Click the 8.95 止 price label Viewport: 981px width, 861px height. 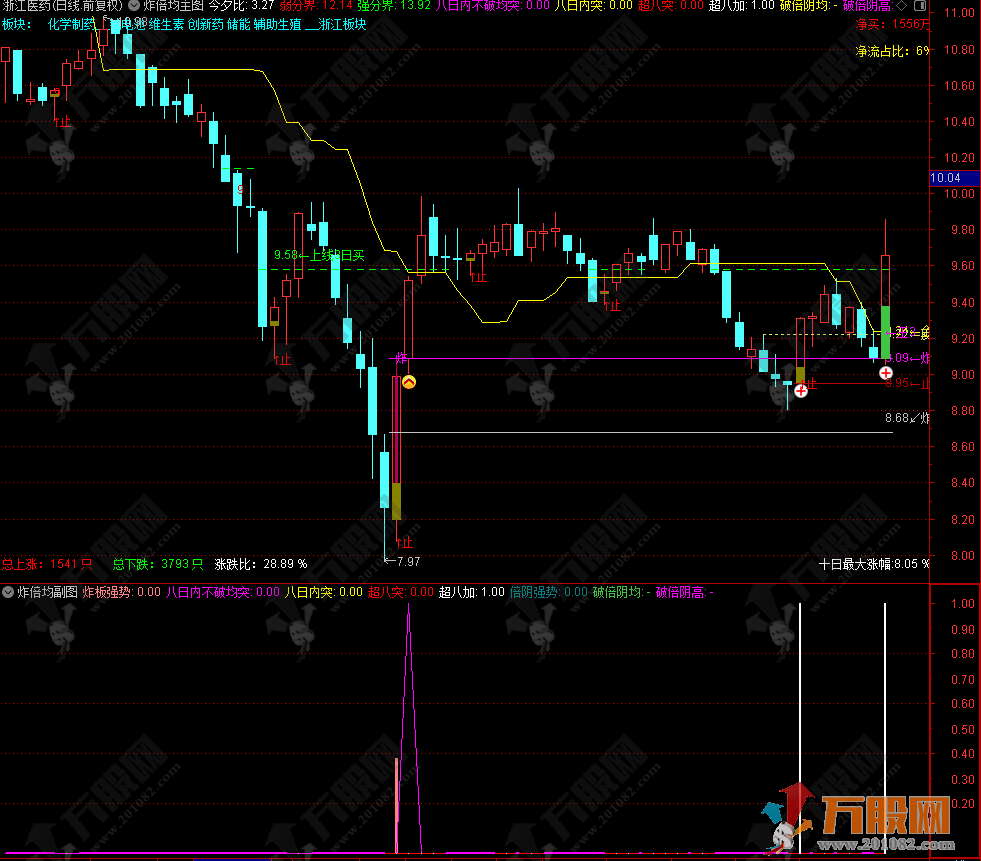point(907,382)
